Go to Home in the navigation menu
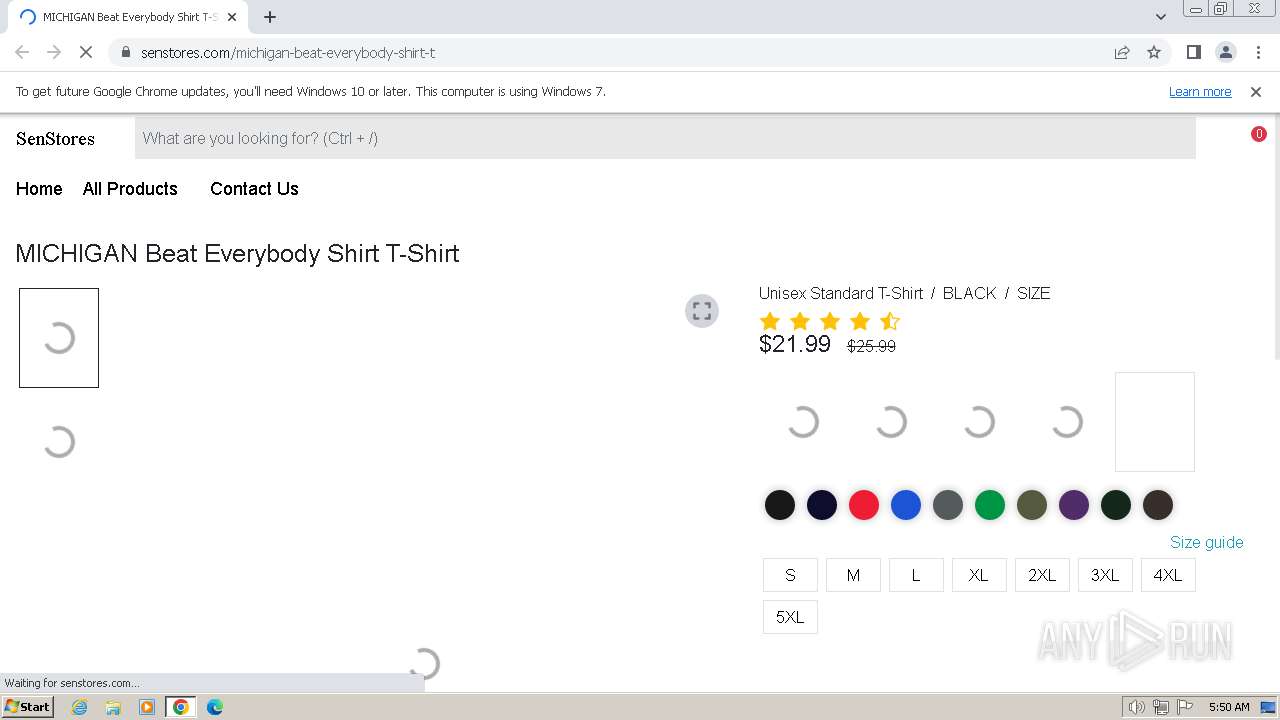The height and width of the screenshot is (720, 1280). click(39, 189)
